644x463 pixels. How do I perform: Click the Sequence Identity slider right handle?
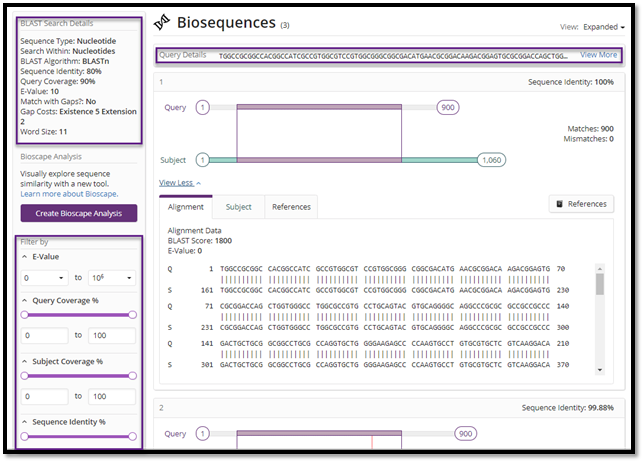pos(132,436)
